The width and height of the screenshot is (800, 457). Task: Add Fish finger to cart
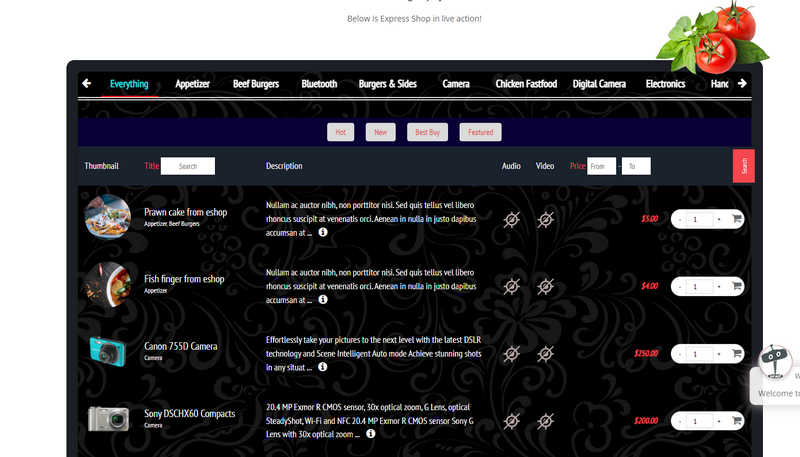click(736, 286)
